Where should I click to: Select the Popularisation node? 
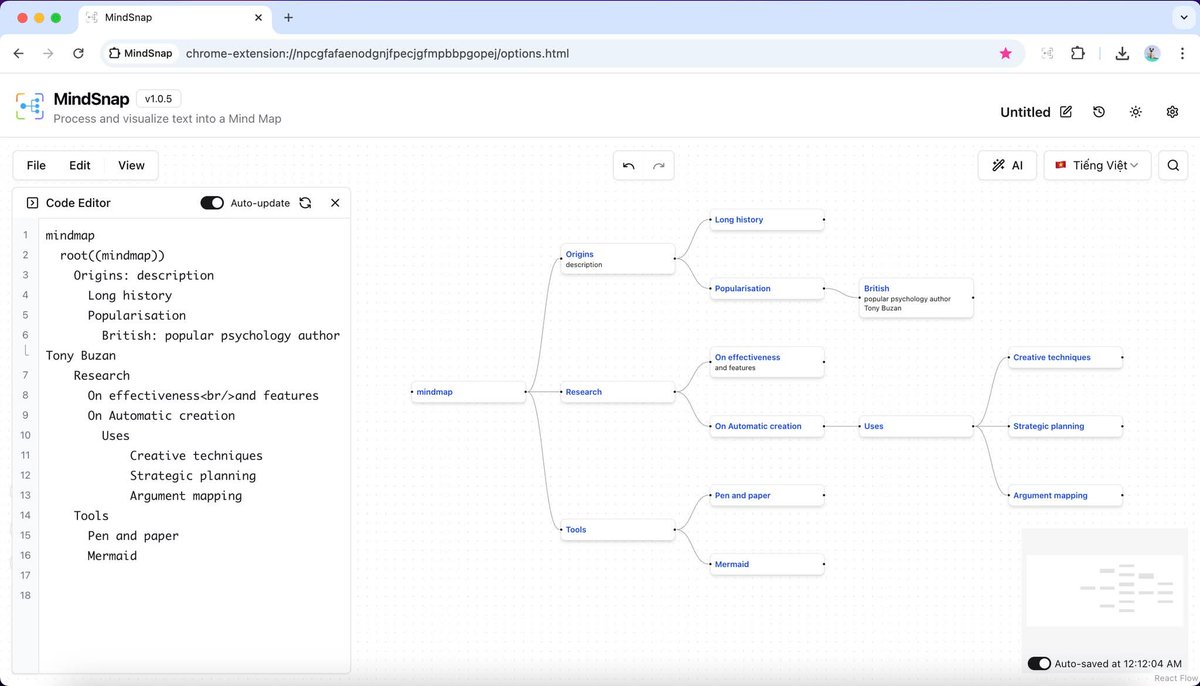coord(767,289)
